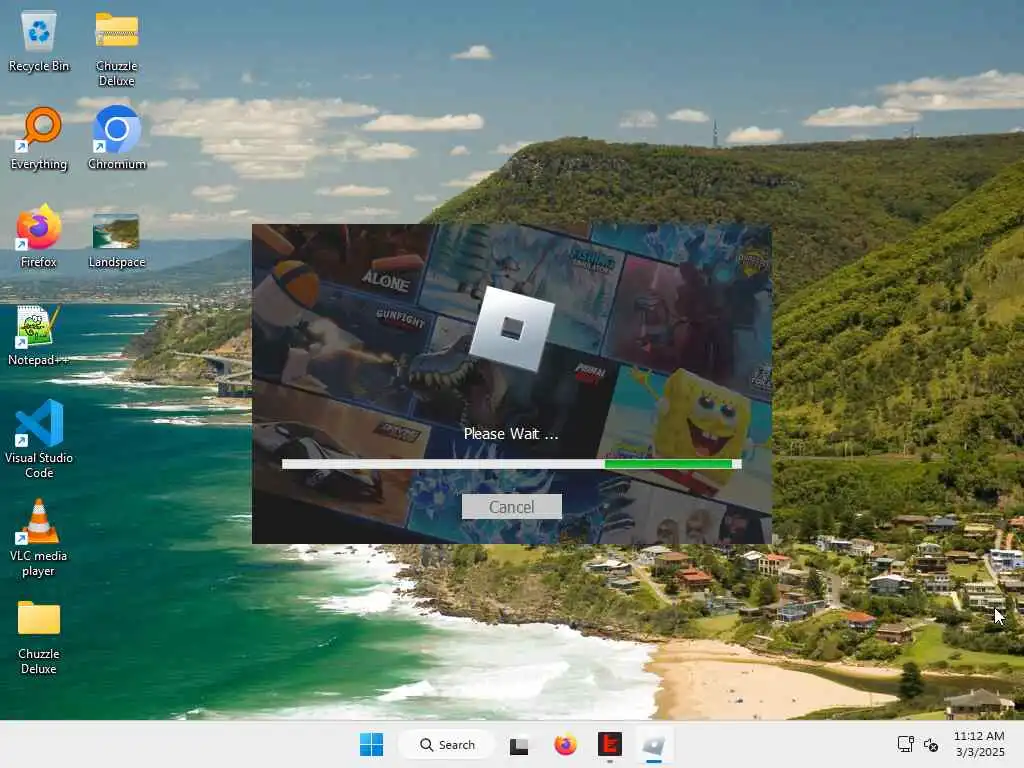Open Task View from the taskbar
The height and width of the screenshot is (768, 1024).
click(x=519, y=745)
